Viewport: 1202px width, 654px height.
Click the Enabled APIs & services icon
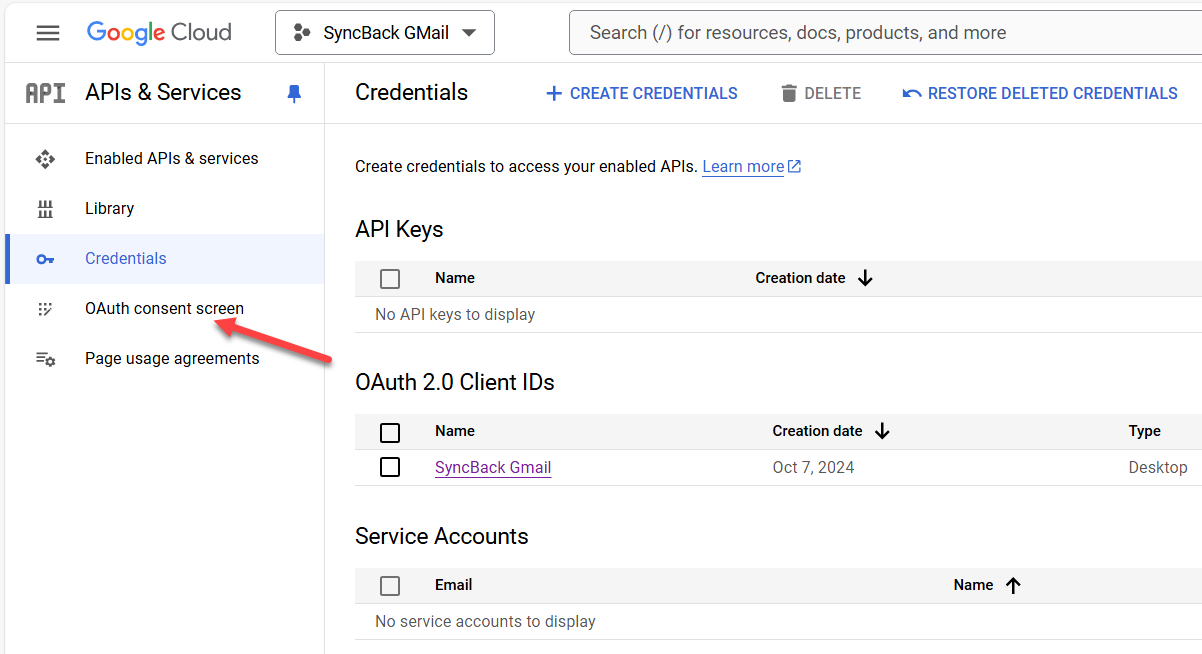45,159
